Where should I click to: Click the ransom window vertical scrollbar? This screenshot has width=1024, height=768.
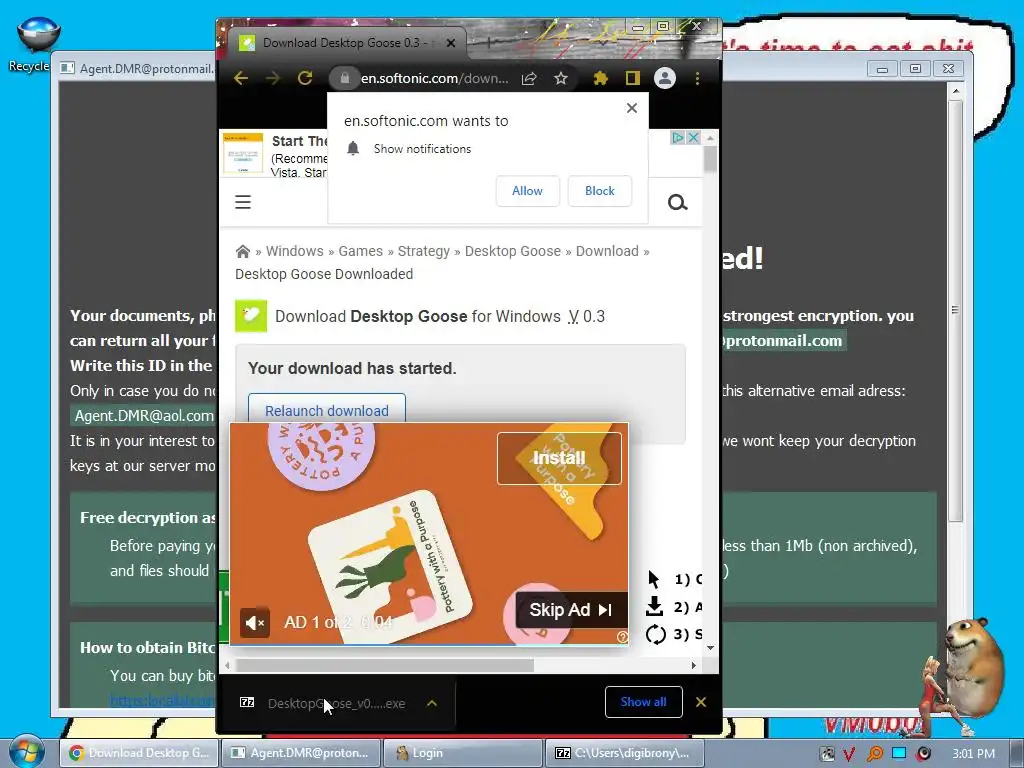(x=955, y=311)
